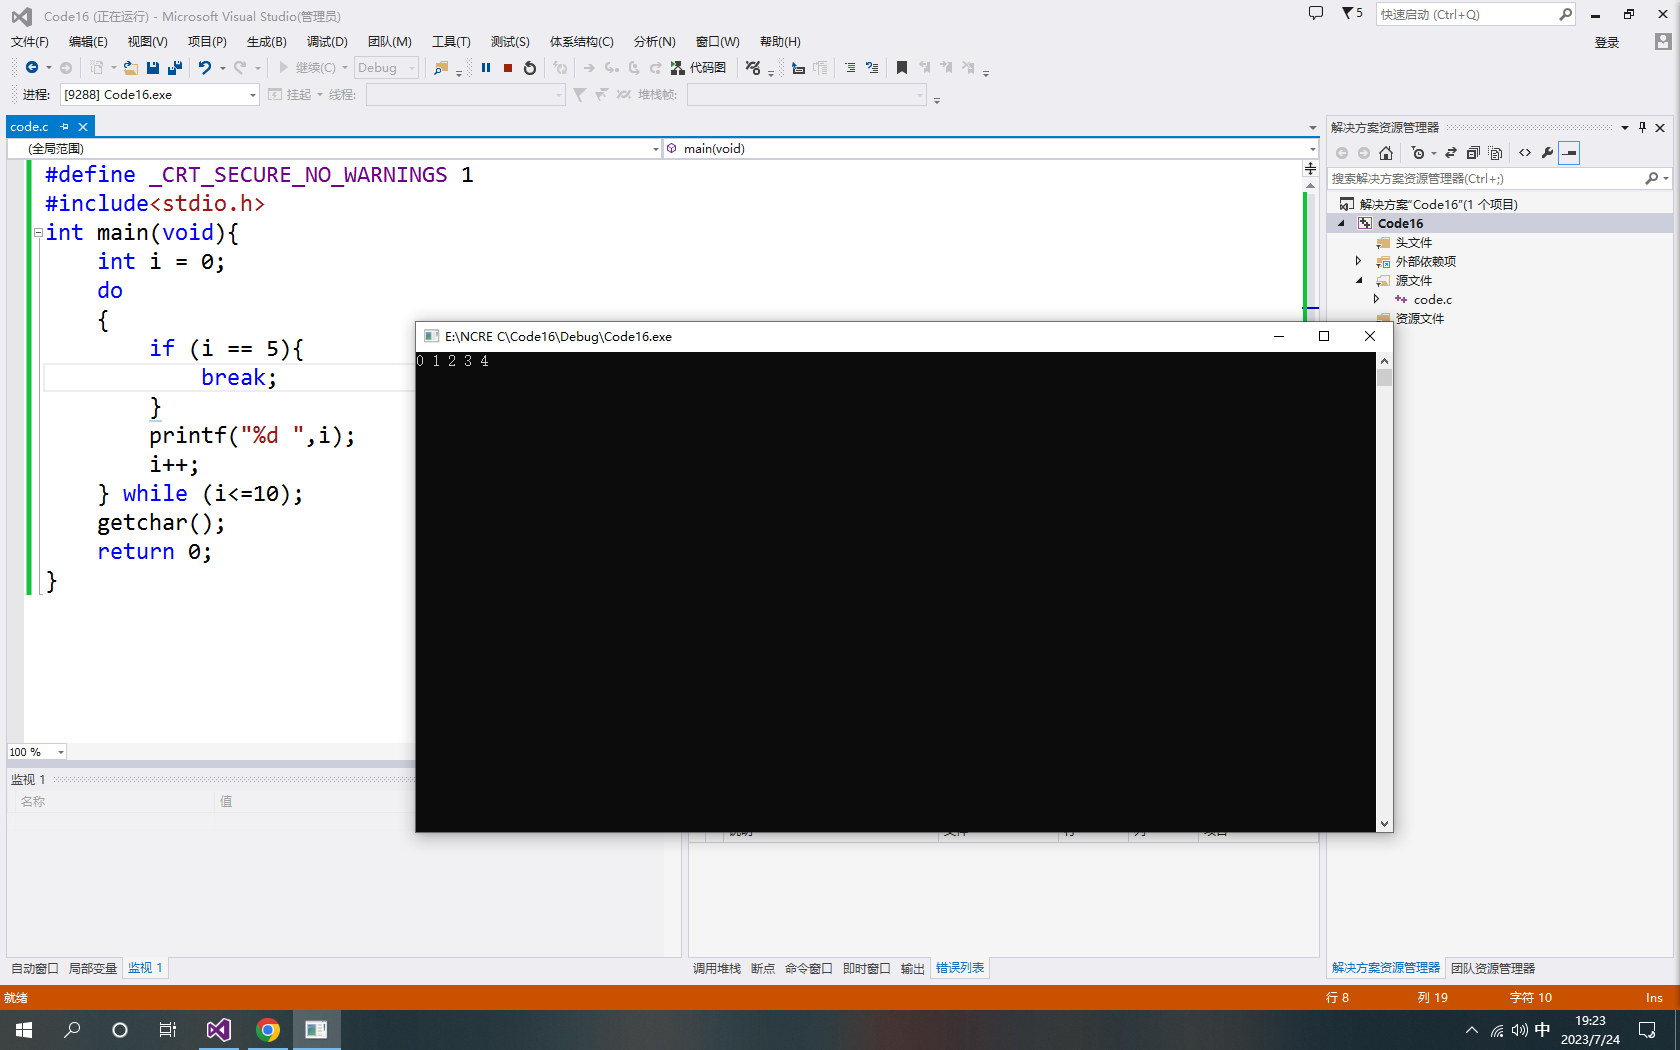Screen dimensions: 1680x1050
Task: Expand the 外部依赖项 node
Action: point(1359,261)
